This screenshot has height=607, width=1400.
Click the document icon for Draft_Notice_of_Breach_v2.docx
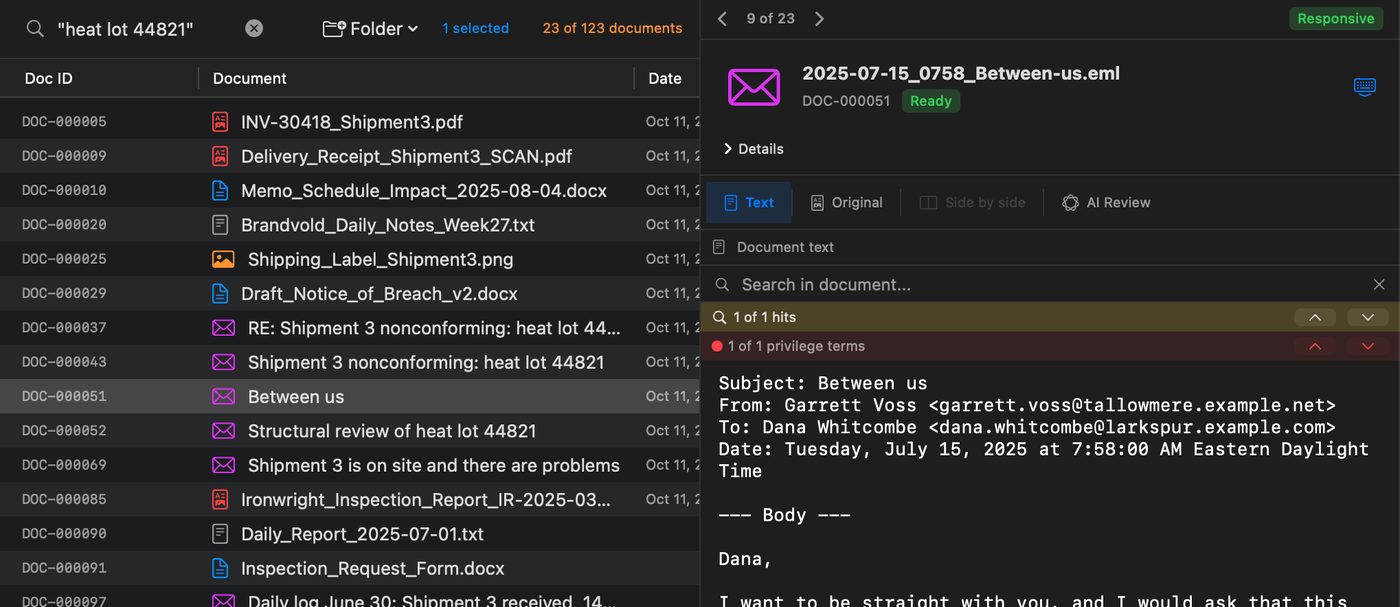pos(220,293)
